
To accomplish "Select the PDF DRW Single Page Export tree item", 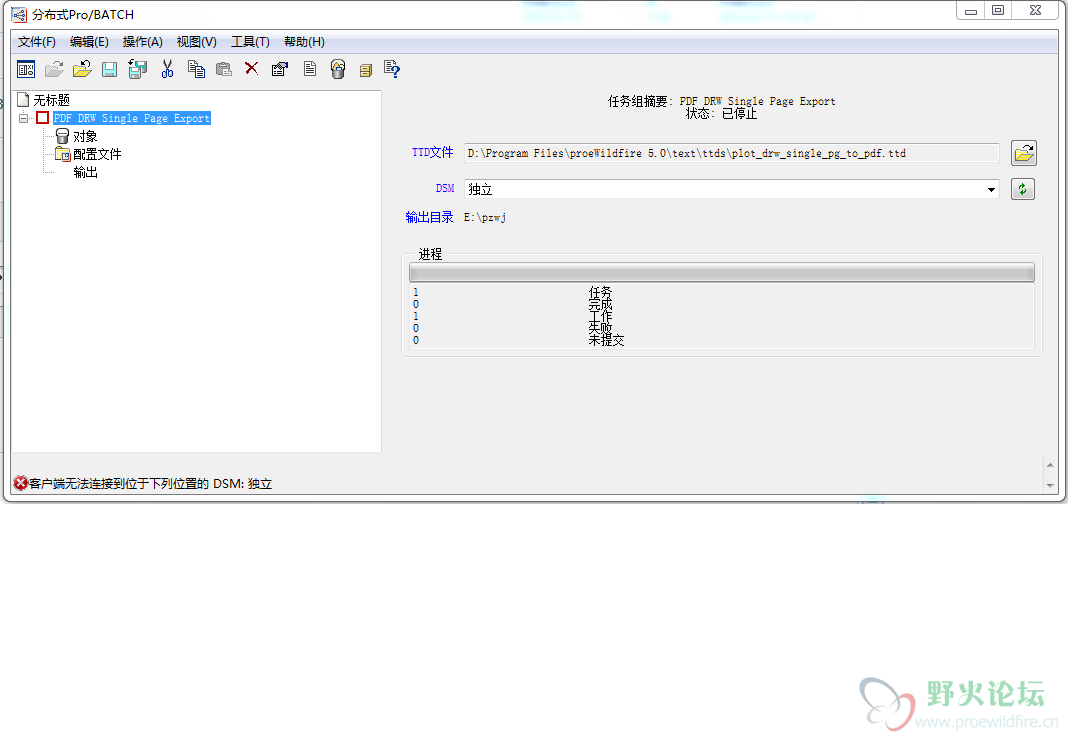I will [131, 118].
